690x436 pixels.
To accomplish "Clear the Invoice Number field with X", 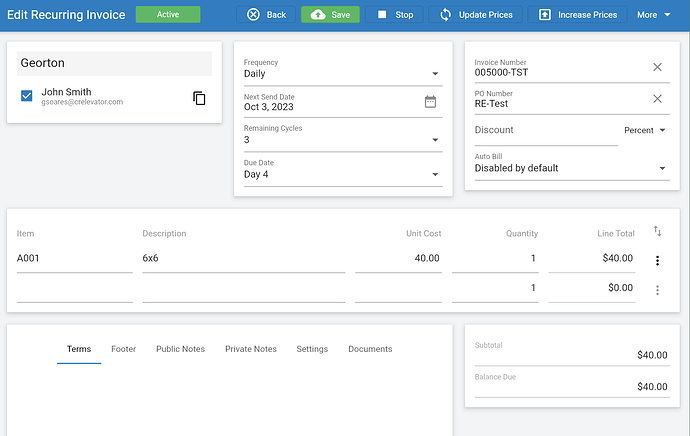I will coord(657,67).
